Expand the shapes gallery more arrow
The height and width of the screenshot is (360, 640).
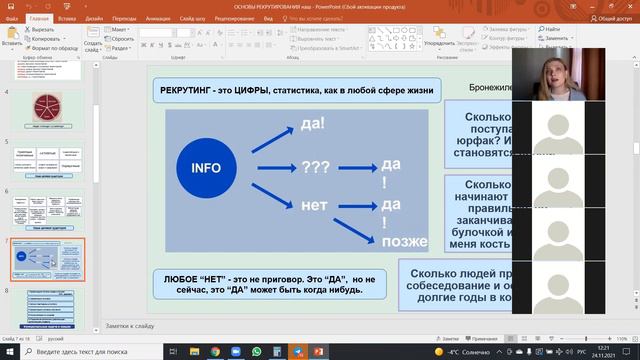tap(420, 48)
